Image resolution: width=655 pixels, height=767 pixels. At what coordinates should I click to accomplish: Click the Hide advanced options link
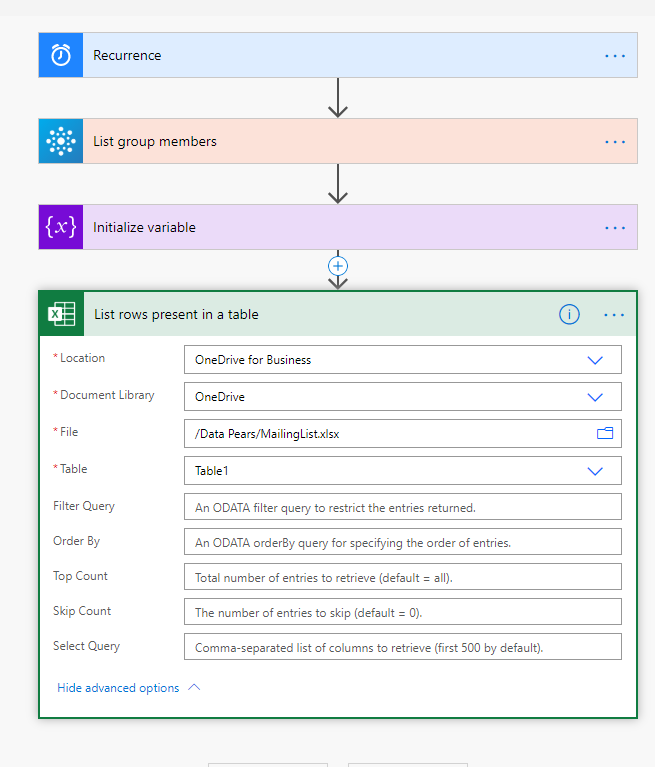tap(118, 688)
